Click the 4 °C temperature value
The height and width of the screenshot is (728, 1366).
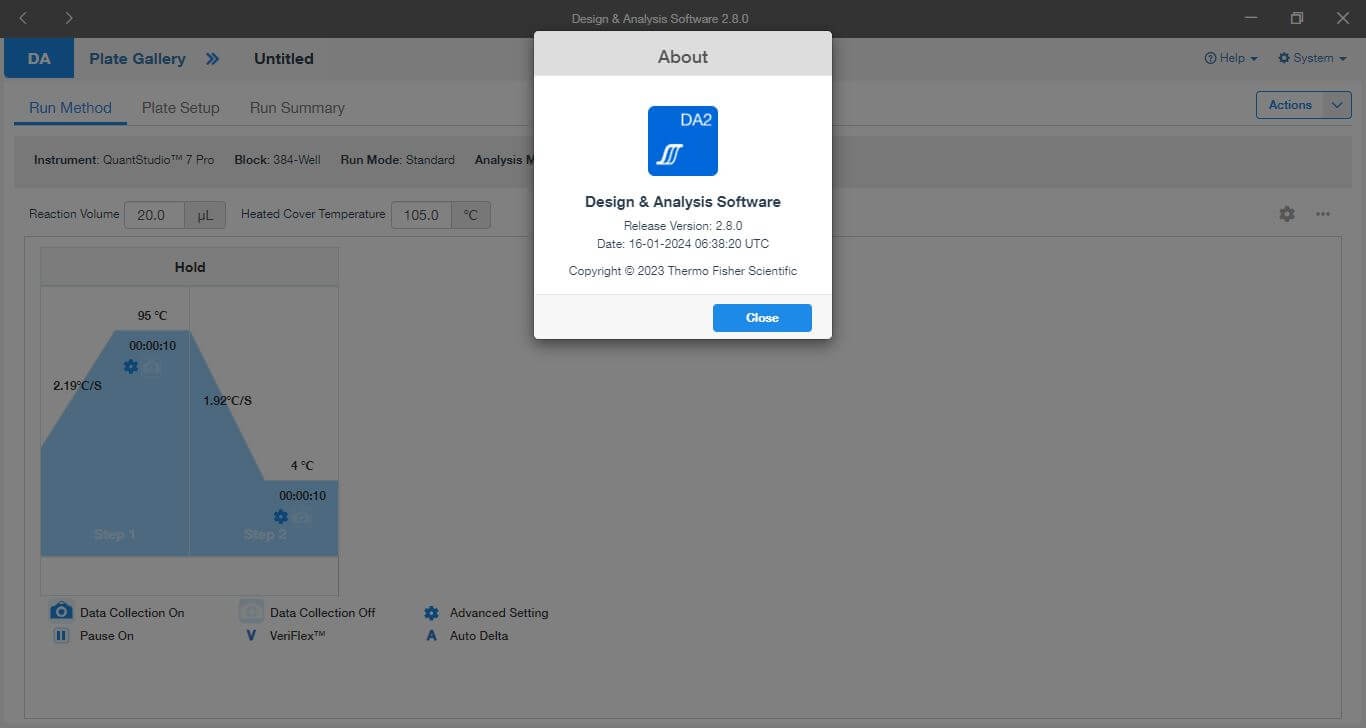302,466
